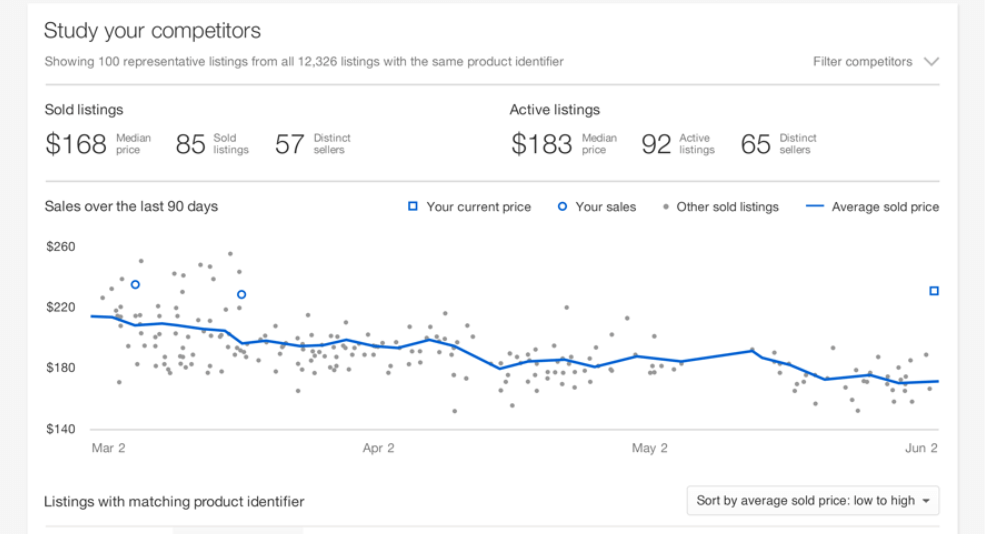Click the current price square marker on chart
Image resolution: width=1003 pixels, height=534 pixels.
(934, 291)
